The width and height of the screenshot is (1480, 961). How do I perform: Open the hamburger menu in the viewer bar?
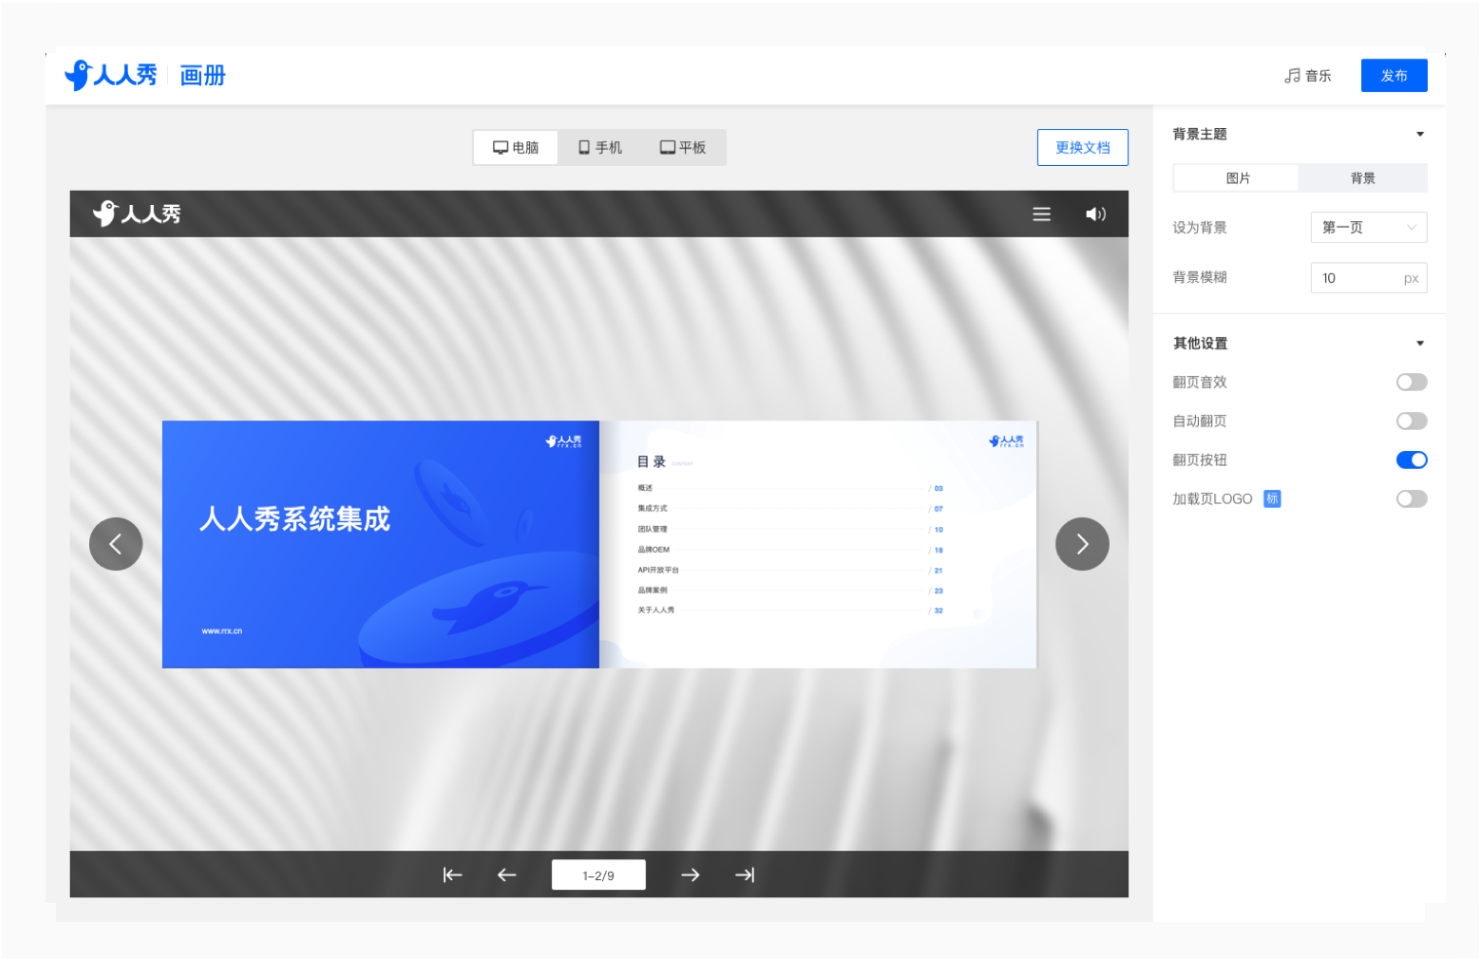(x=1041, y=214)
